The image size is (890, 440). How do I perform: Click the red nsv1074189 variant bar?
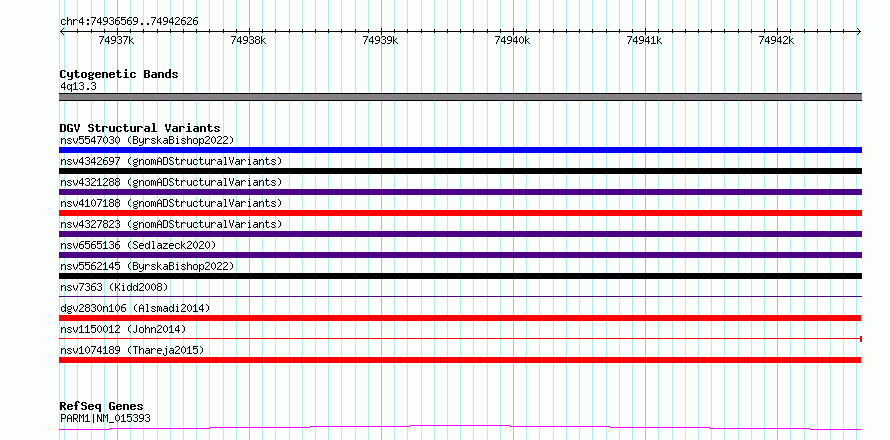click(460, 360)
